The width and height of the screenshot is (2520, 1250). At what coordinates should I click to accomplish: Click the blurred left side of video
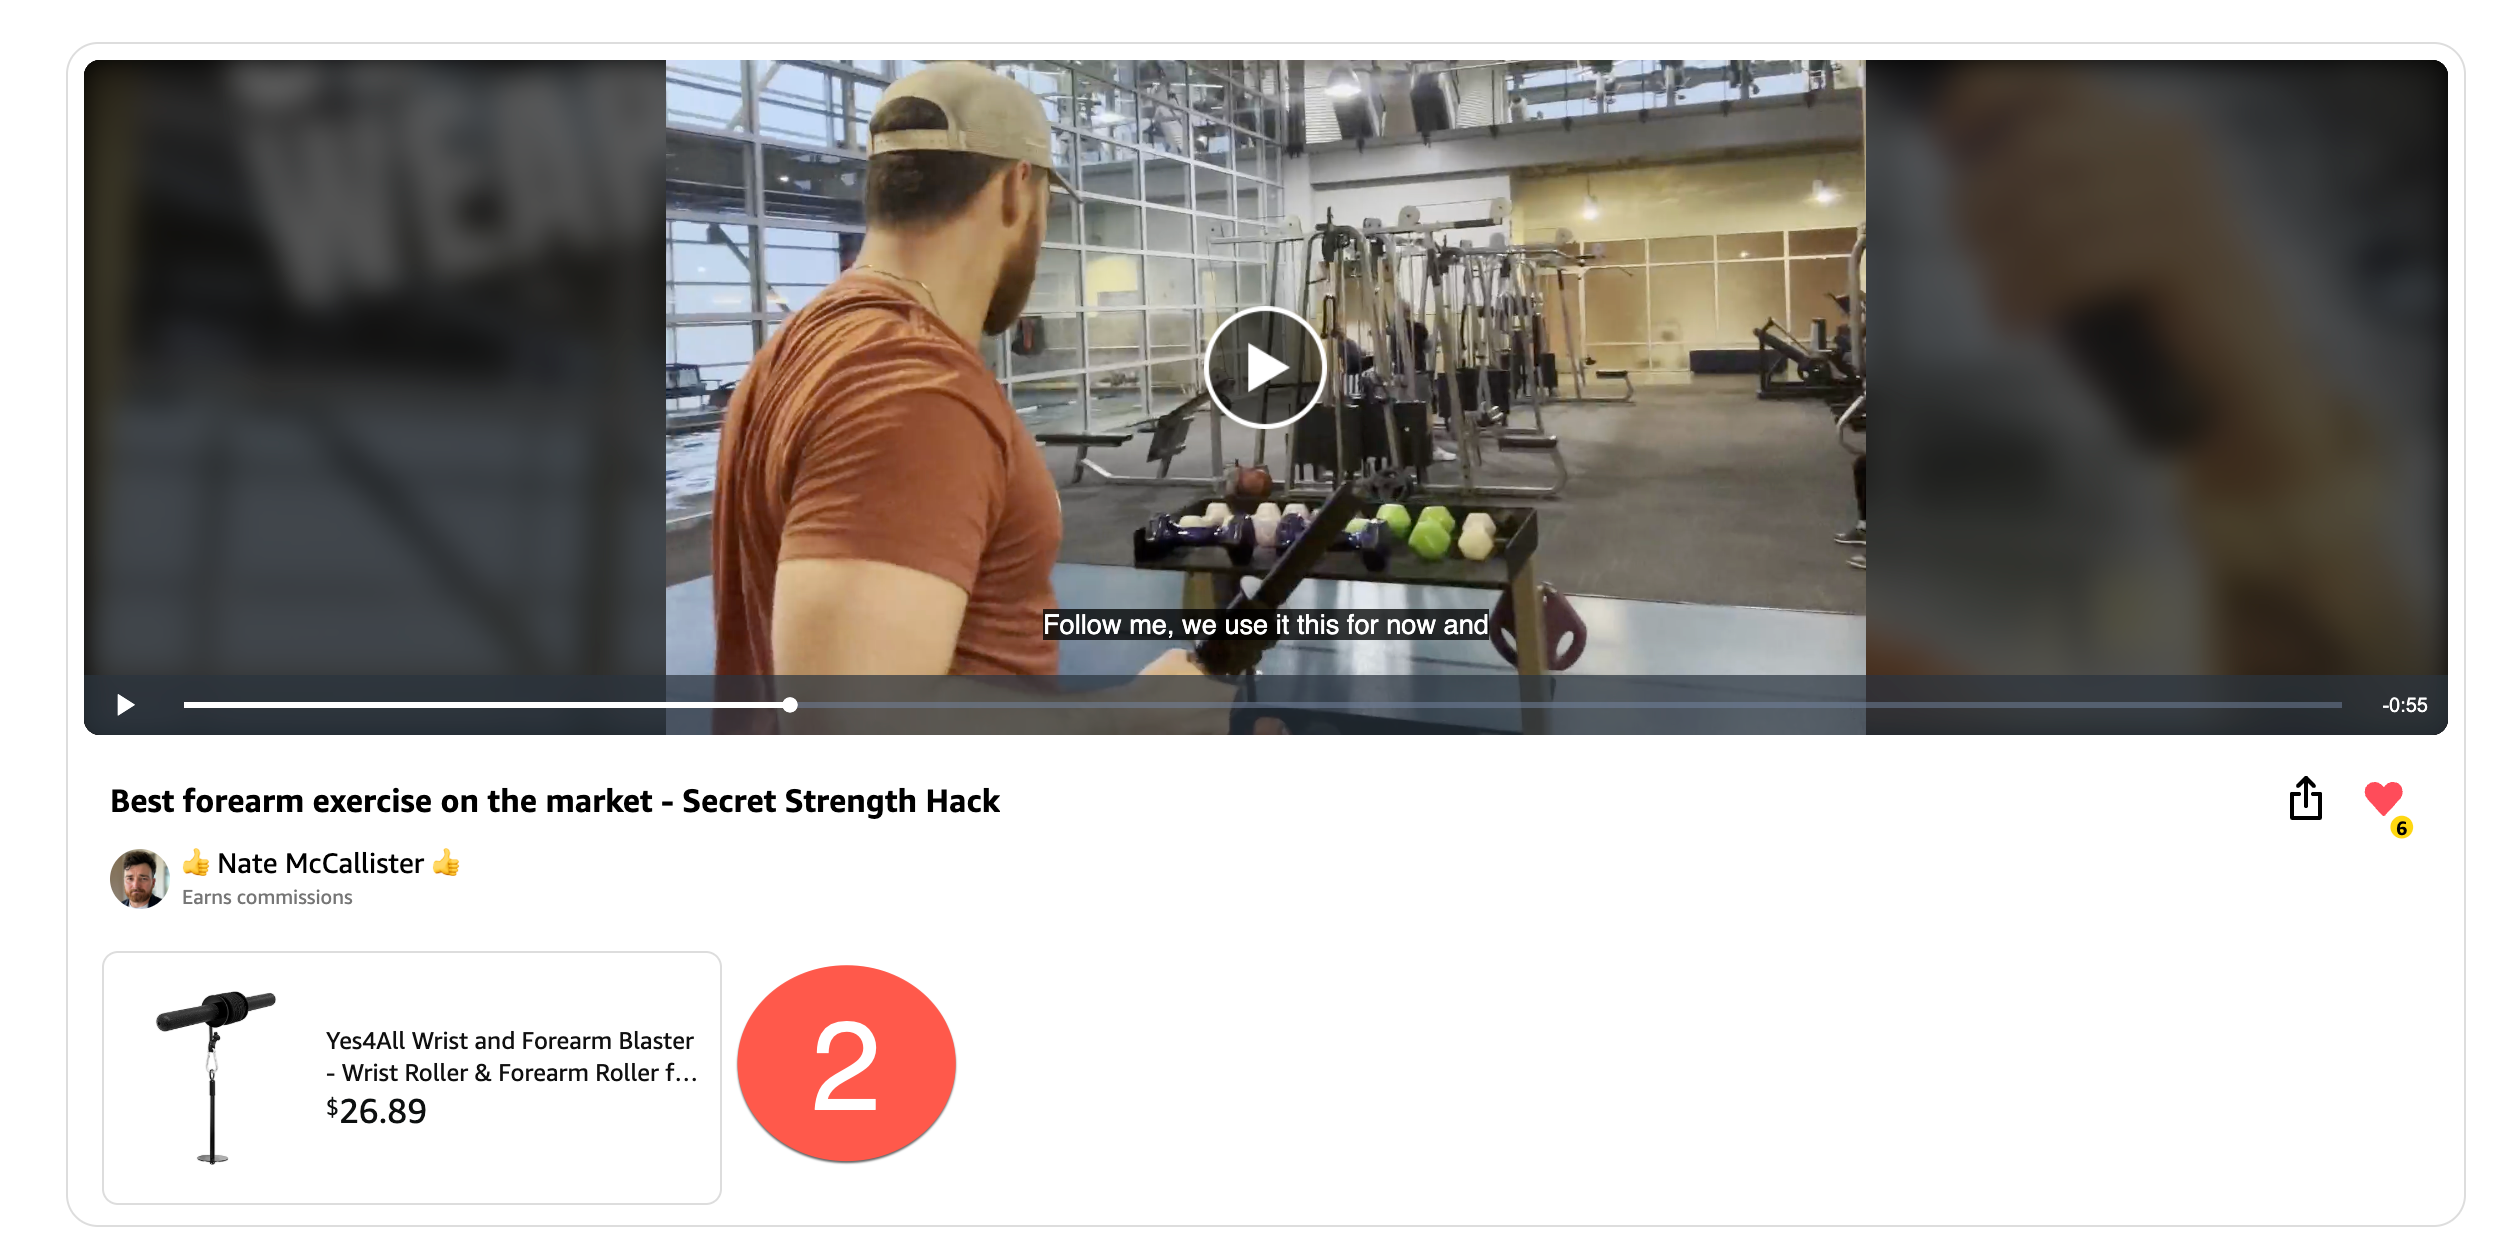click(x=375, y=368)
